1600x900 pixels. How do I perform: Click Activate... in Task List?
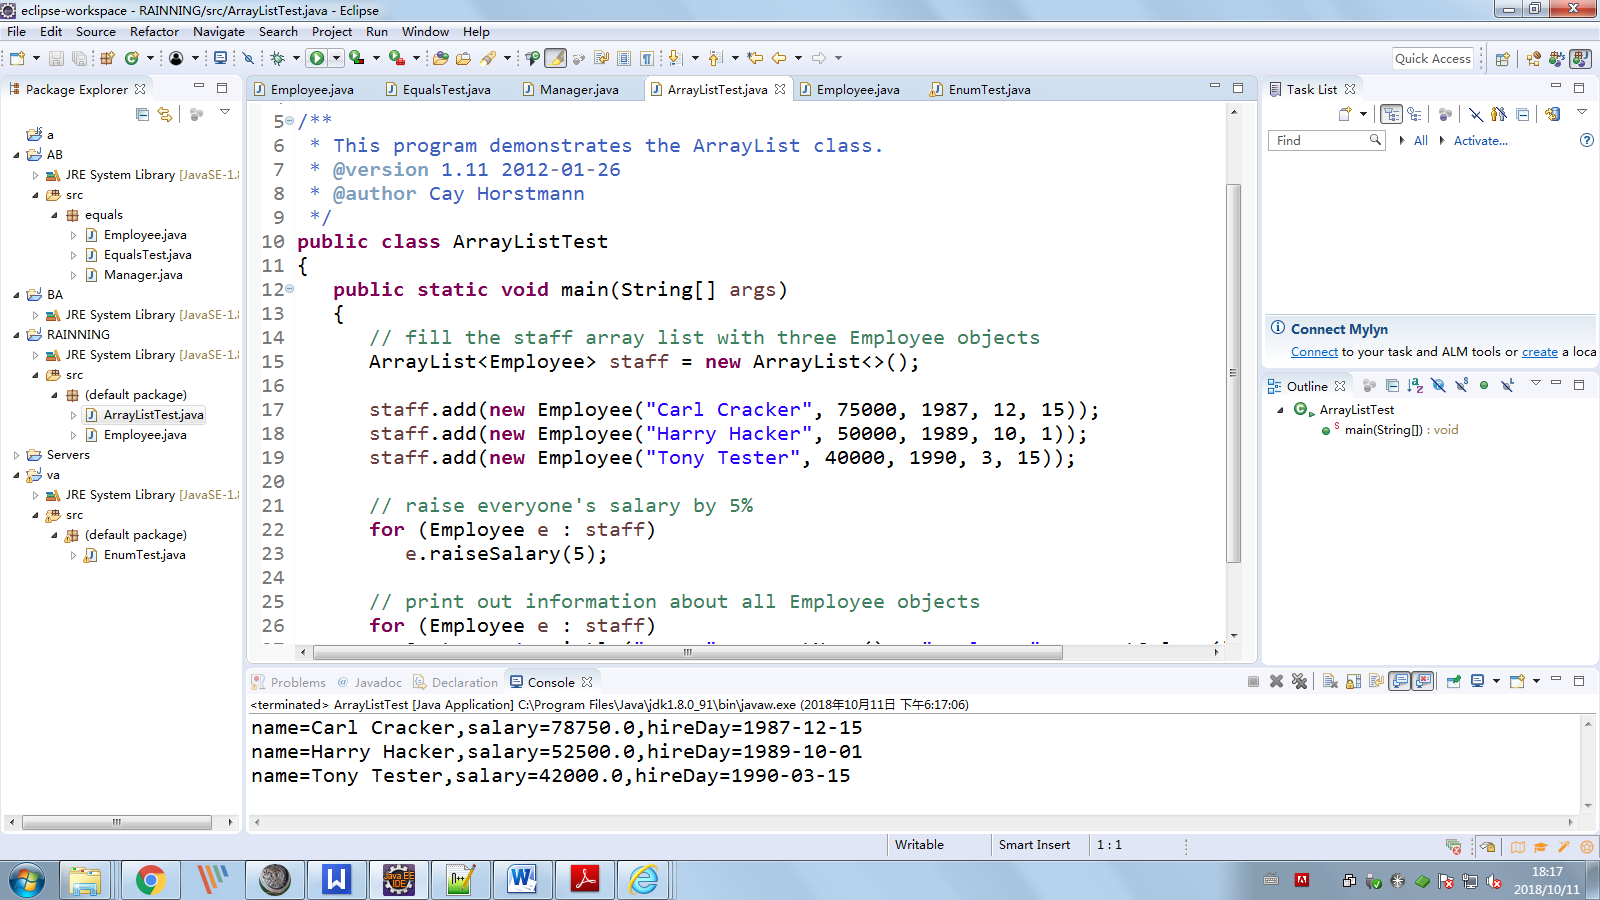pyautogui.click(x=1480, y=141)
